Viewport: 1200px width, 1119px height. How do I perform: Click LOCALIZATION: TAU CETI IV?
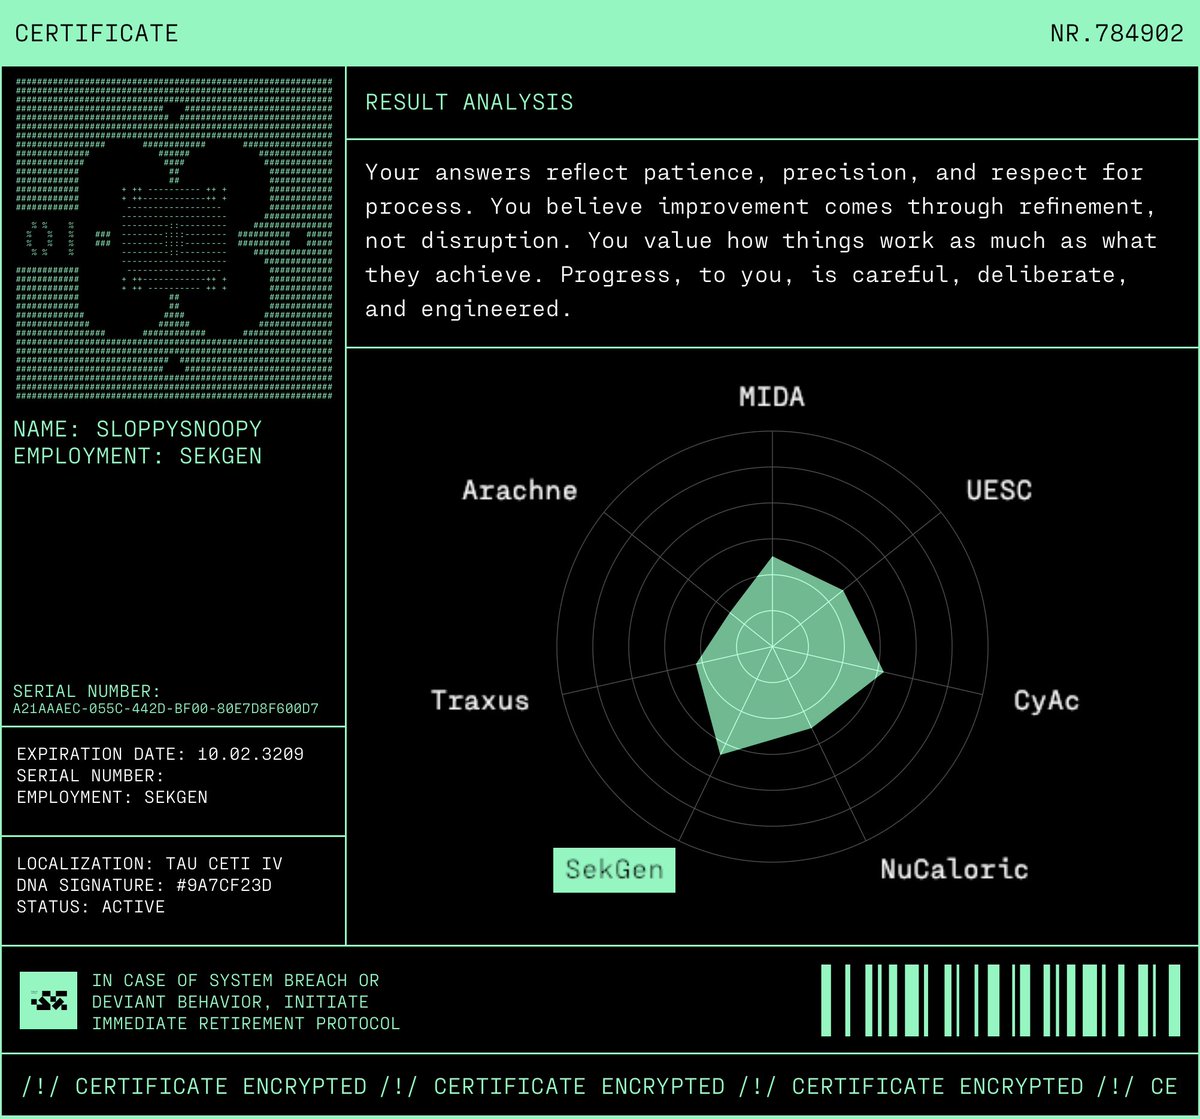pyautogui.click(x=150, y=864)
